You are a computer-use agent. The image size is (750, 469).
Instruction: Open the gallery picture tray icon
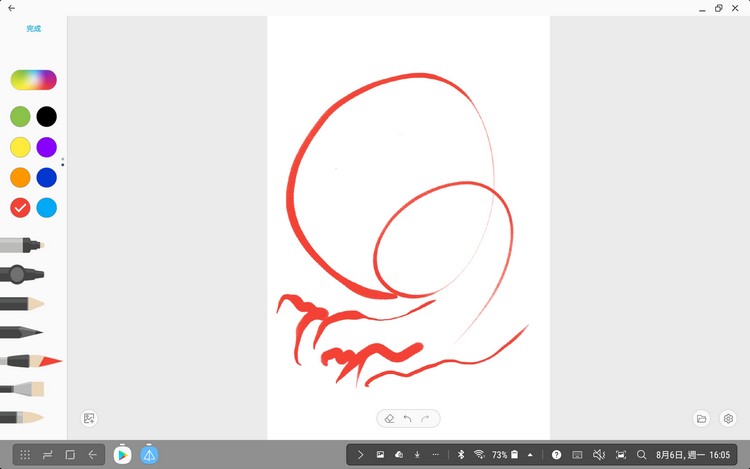click(380, 455)
